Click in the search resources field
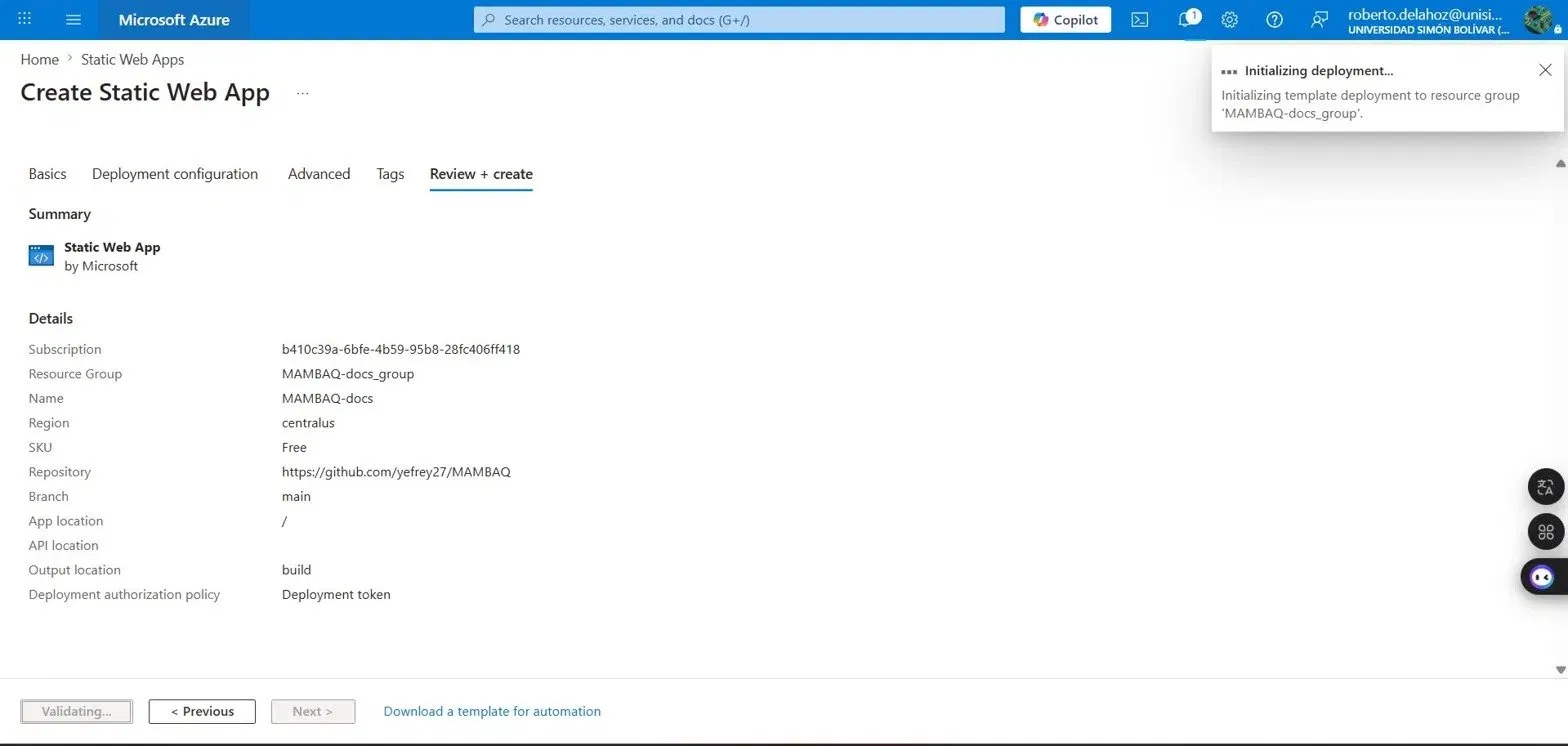Screen dimensions: 1568x746 (x=739, y=19)
